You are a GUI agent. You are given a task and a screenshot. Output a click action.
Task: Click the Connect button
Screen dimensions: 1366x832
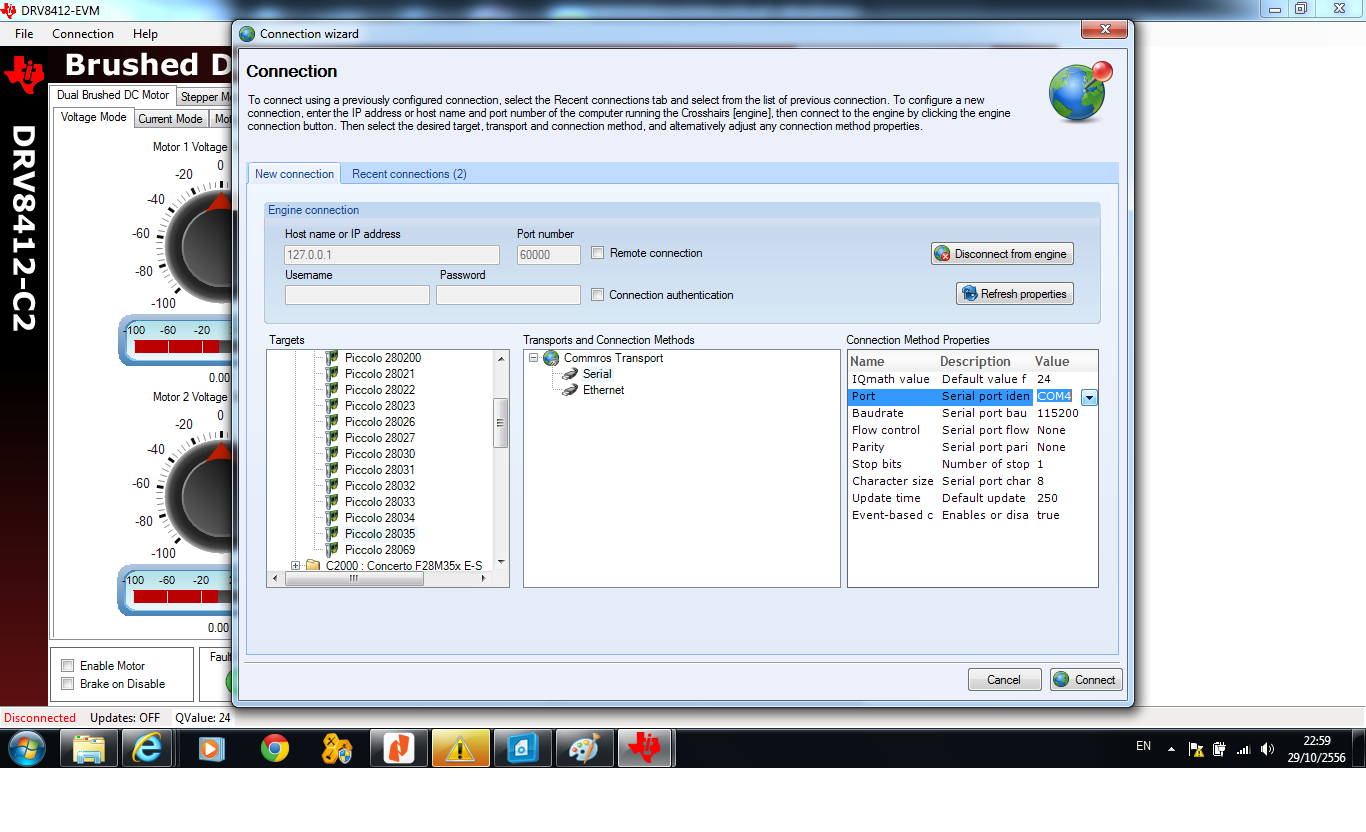pos(1085,680)
